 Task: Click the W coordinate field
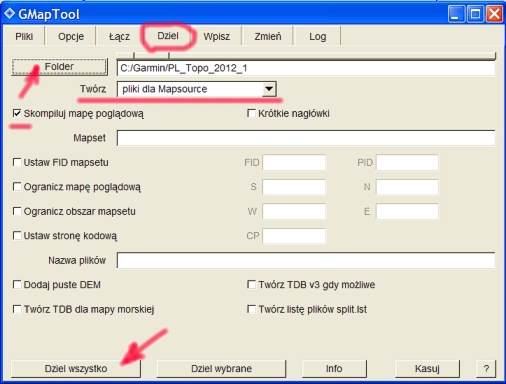[x=294, y=211]
